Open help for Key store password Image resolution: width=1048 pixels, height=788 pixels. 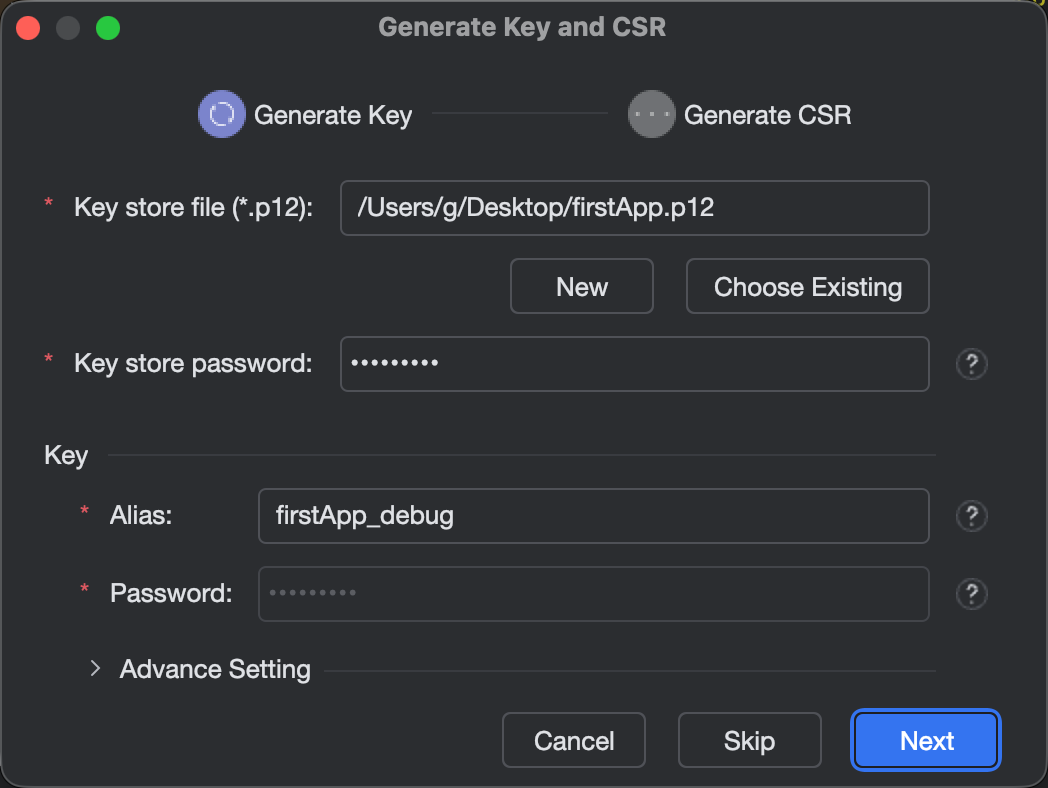pos(971,364)
